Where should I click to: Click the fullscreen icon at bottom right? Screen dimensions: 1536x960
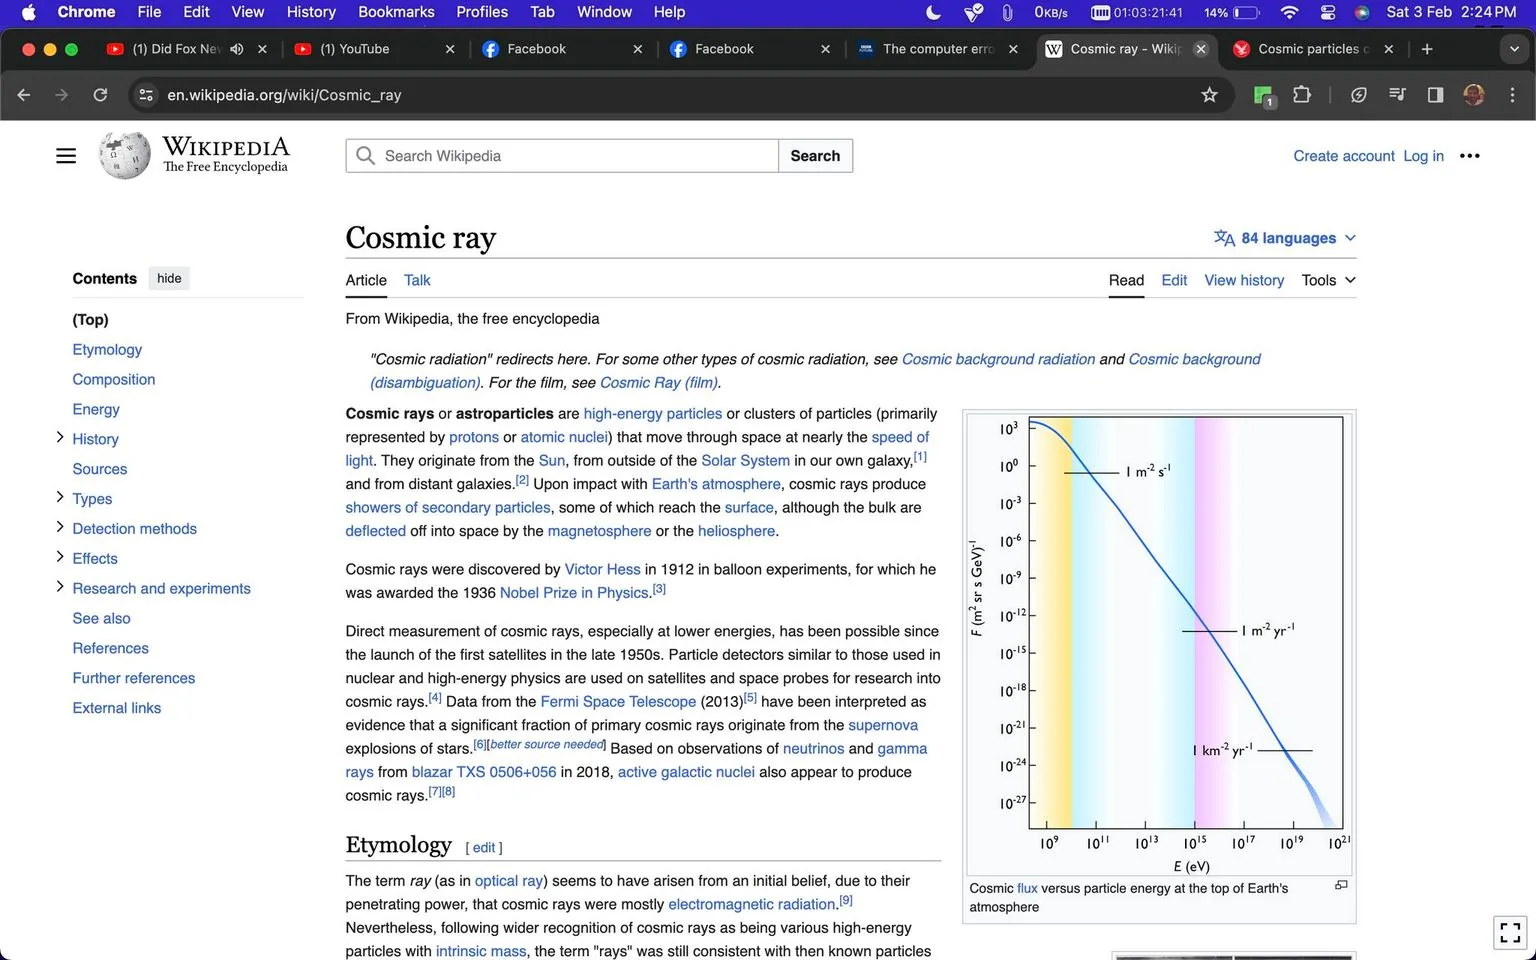(x=1510, y=932)
